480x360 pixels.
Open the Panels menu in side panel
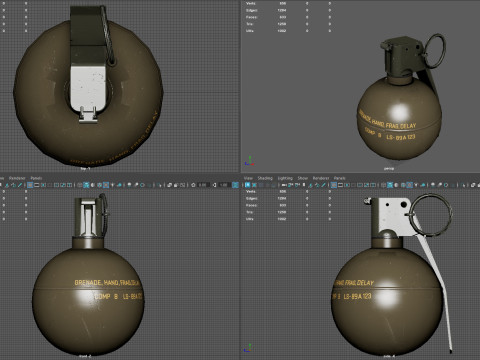[x=339, y=178]
